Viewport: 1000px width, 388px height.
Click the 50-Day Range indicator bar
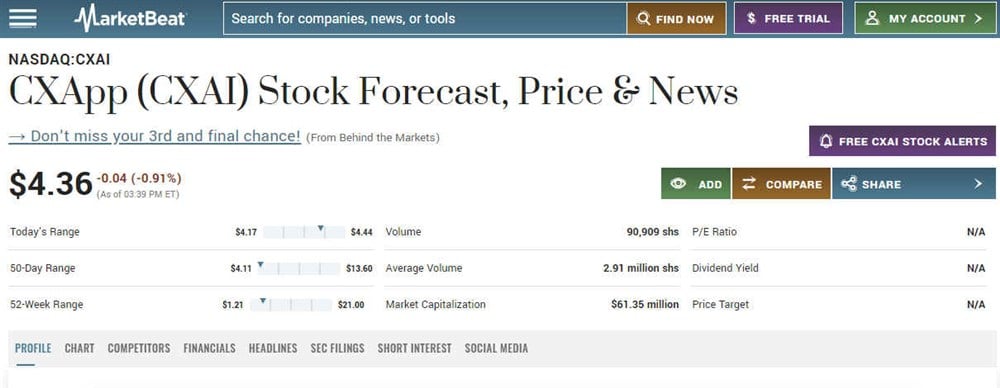point(298,268)
